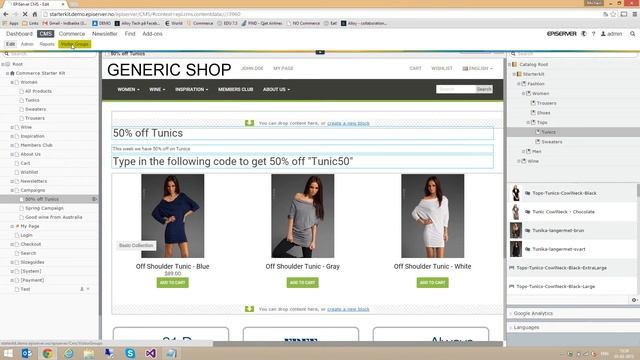Image resolution: width=640 pixels, height=360 pixels.
Task: Click Off Shoulder Tunic - Gray product image
Action: [x=302, y=216]
